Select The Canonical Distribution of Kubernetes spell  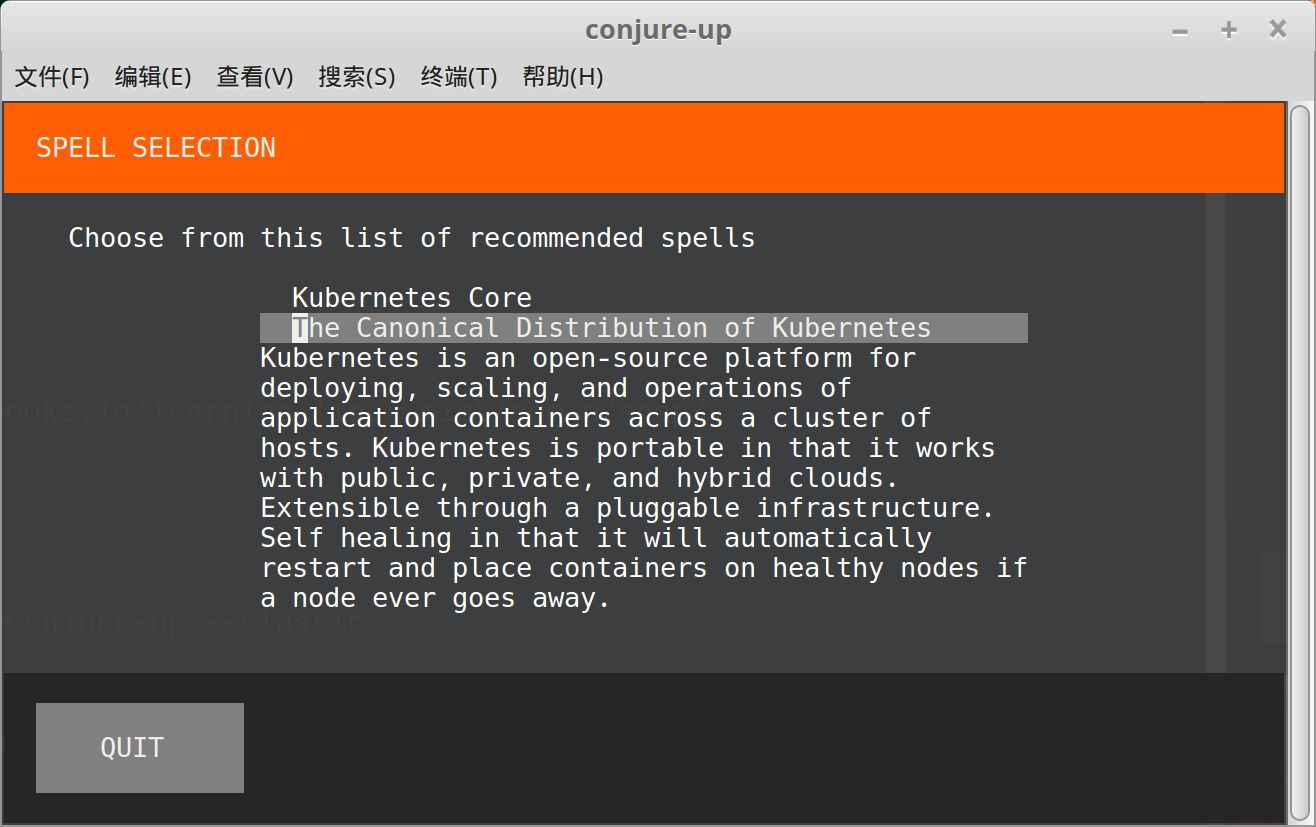[x=644, y=328]
